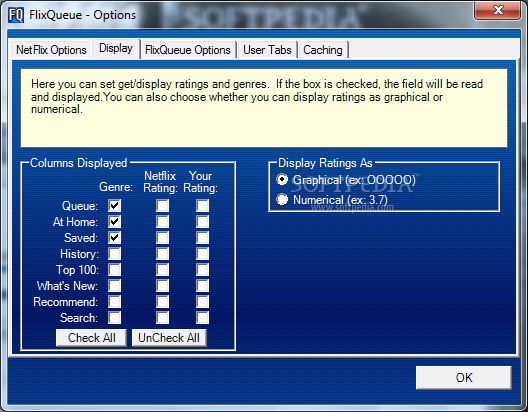
Task: Check Your Rating for History
Action: point(202,253)
